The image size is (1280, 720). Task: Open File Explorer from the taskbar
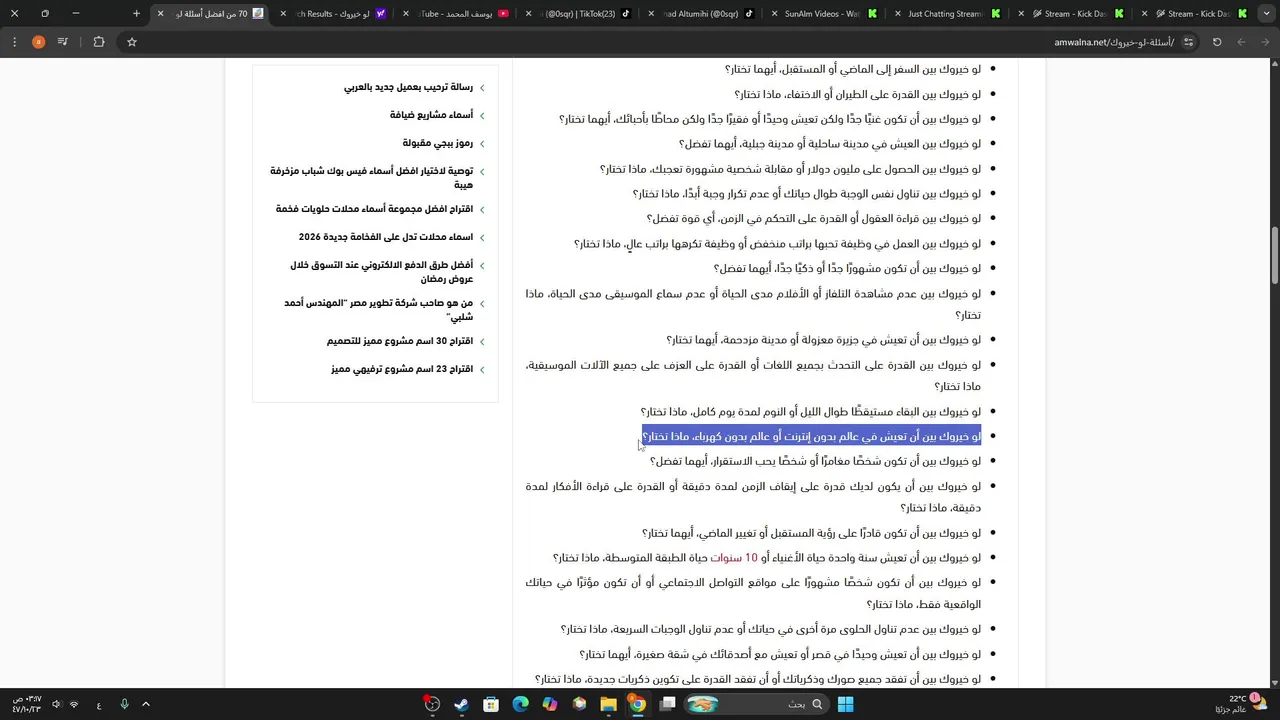[608, 704]
